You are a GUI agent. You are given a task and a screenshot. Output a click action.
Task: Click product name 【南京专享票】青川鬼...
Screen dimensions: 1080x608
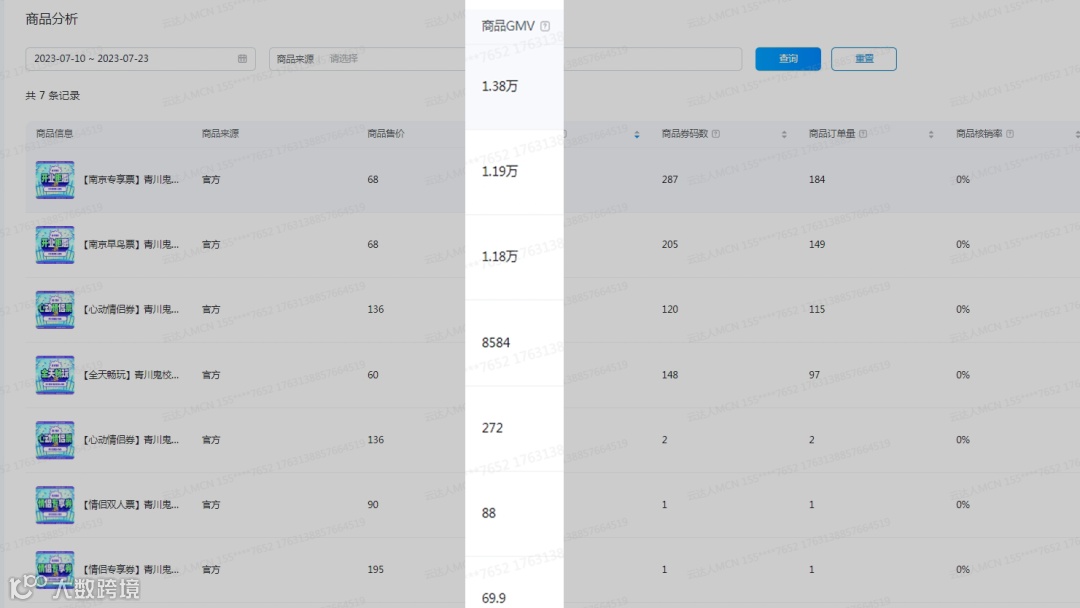pyautogui.click(x=130, y=180)
